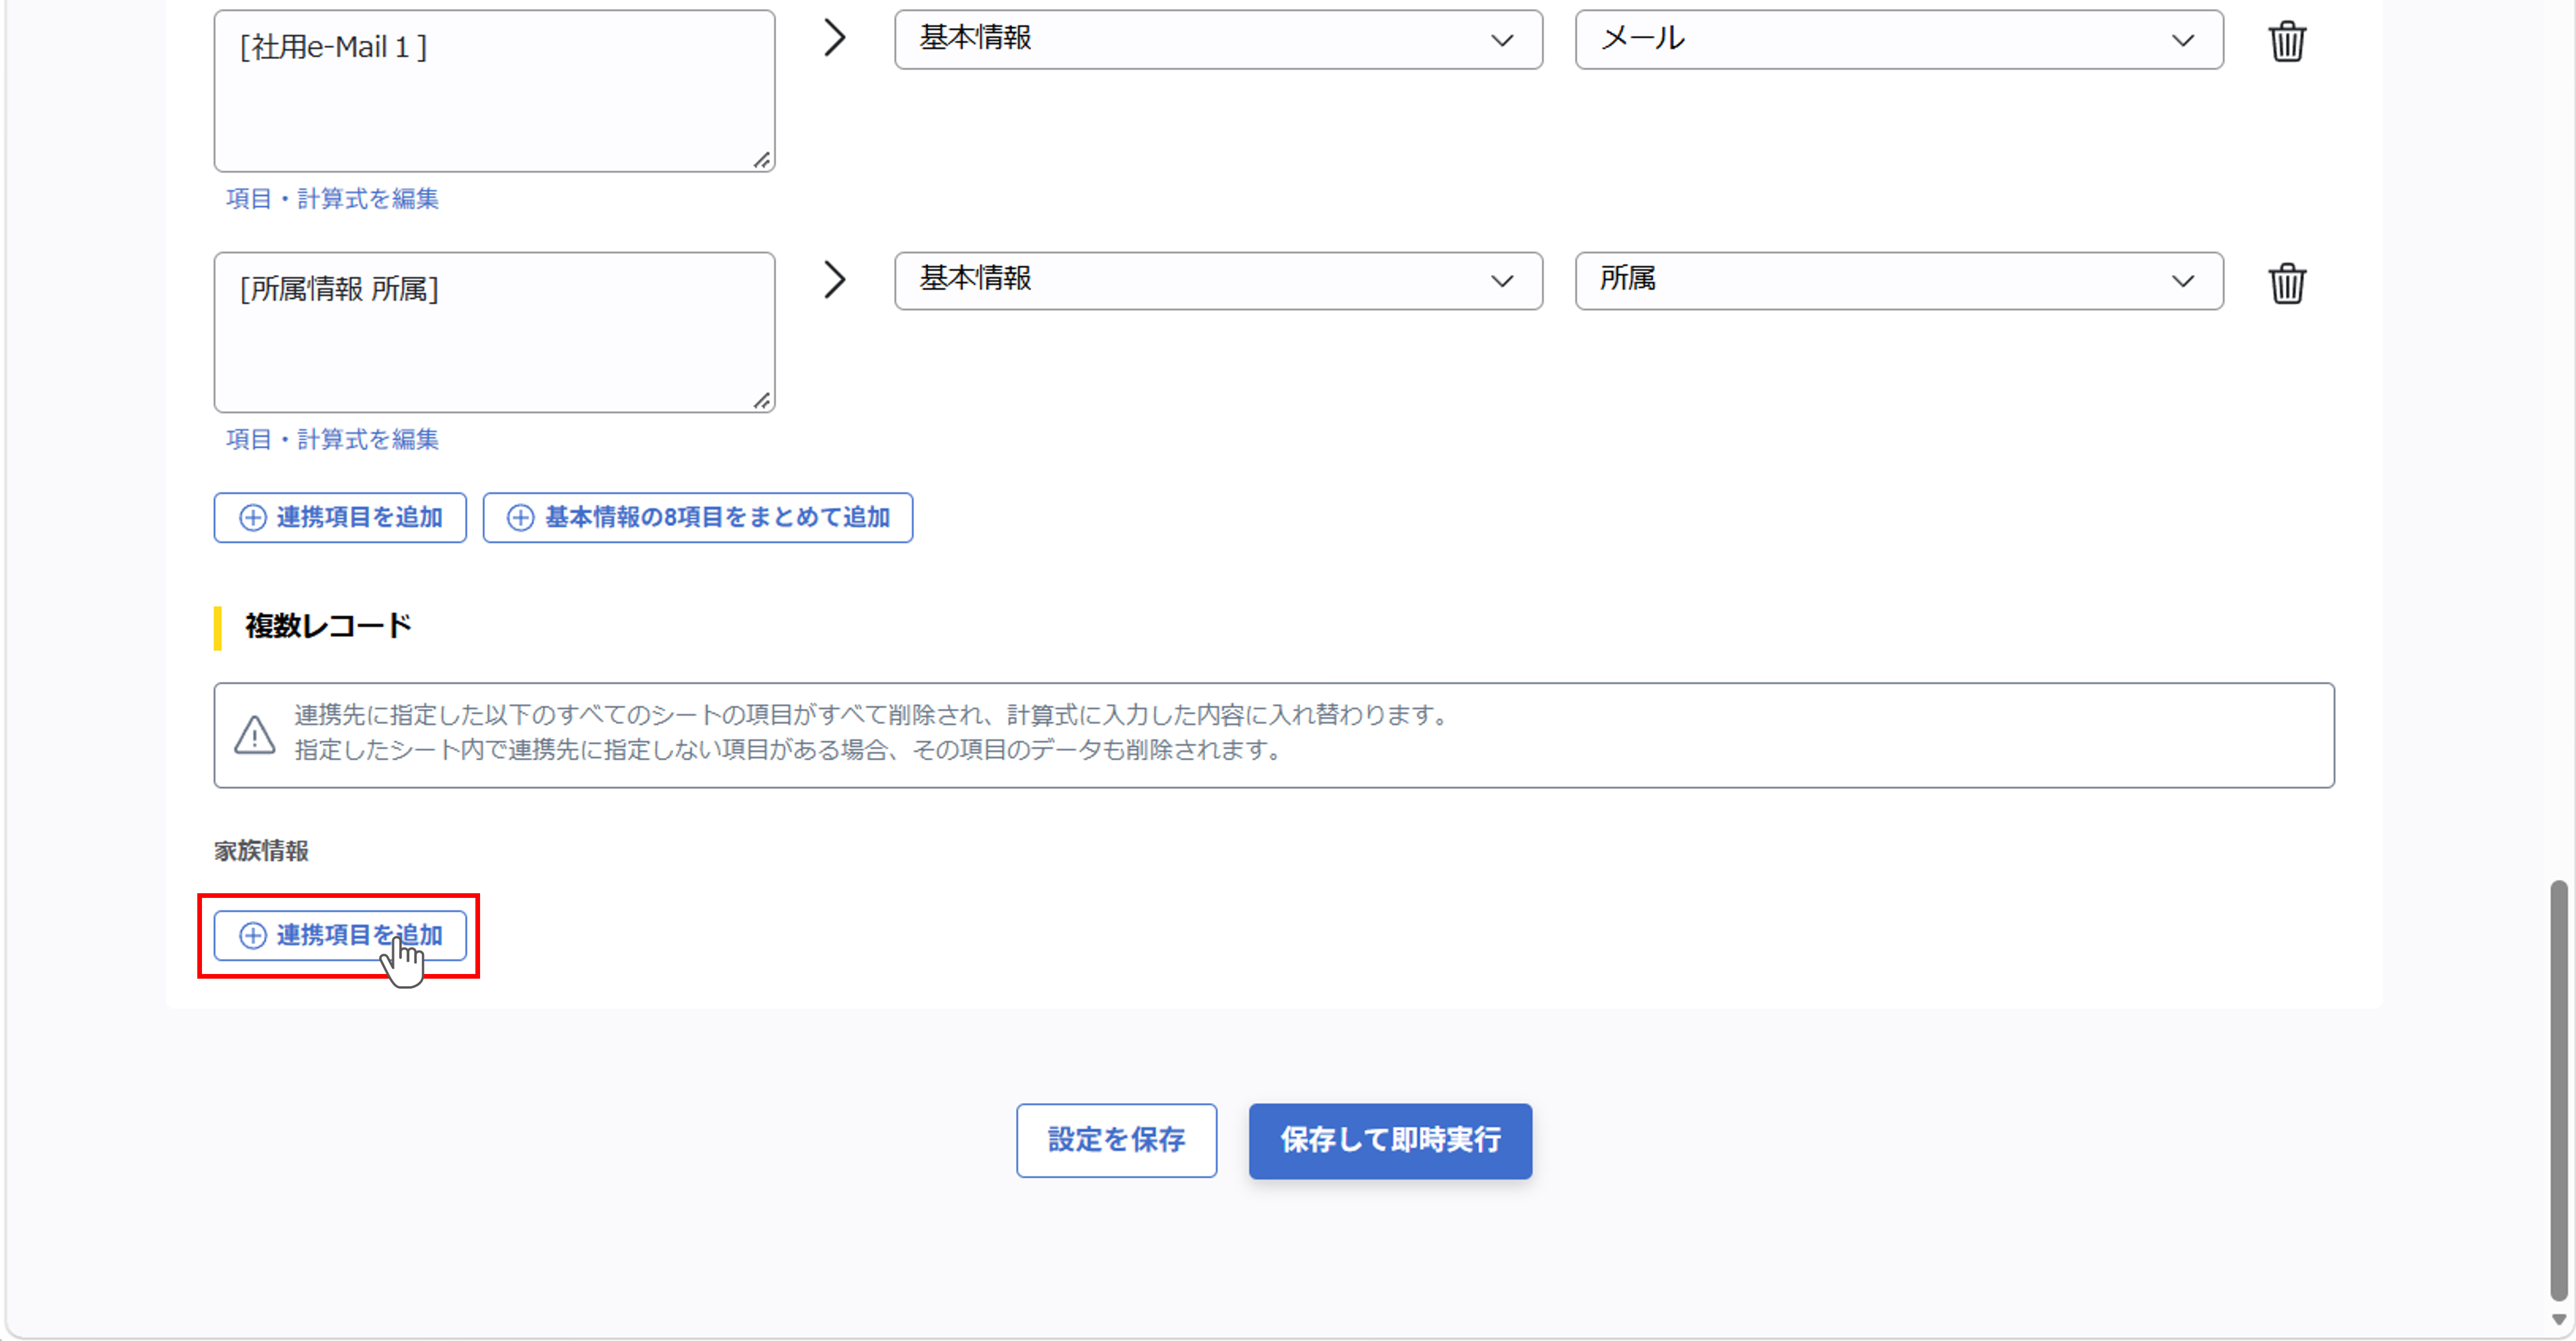Click the arrow beside the 社用e-Mail 1 field
The width and height of the screenshot is (2576, 1341).
pyautogui.click(x=835, y=38)
